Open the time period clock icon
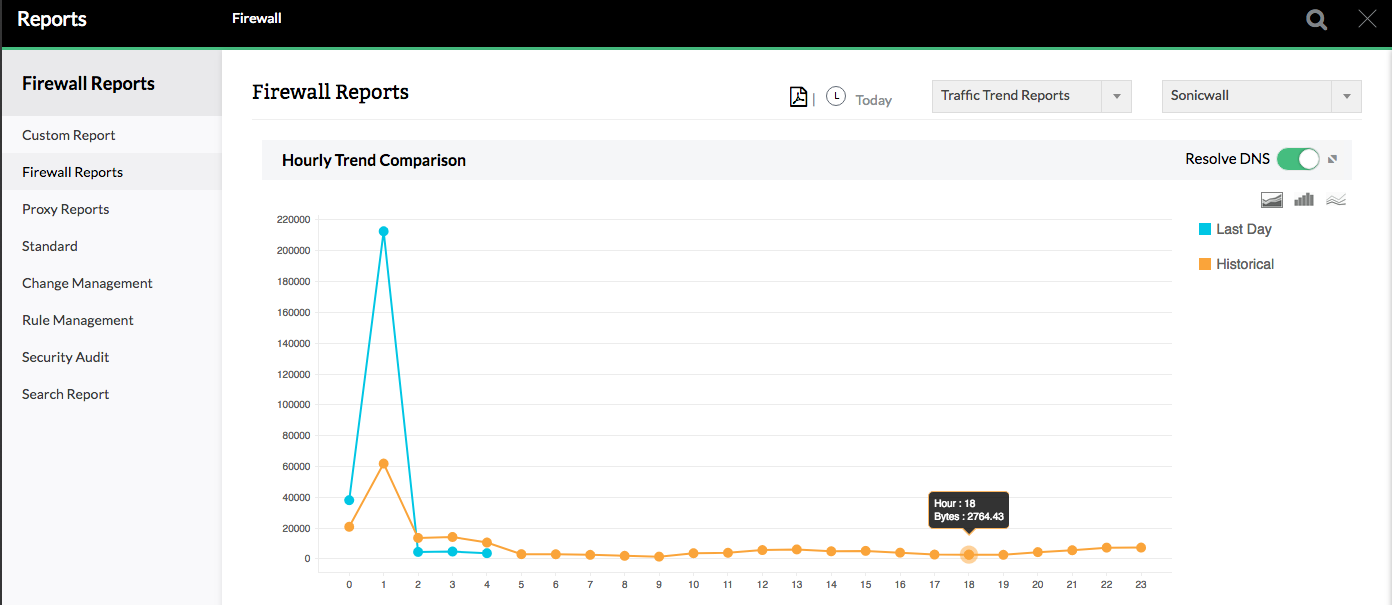This screenshot has height=605, width=1392. tap(836, 96)
